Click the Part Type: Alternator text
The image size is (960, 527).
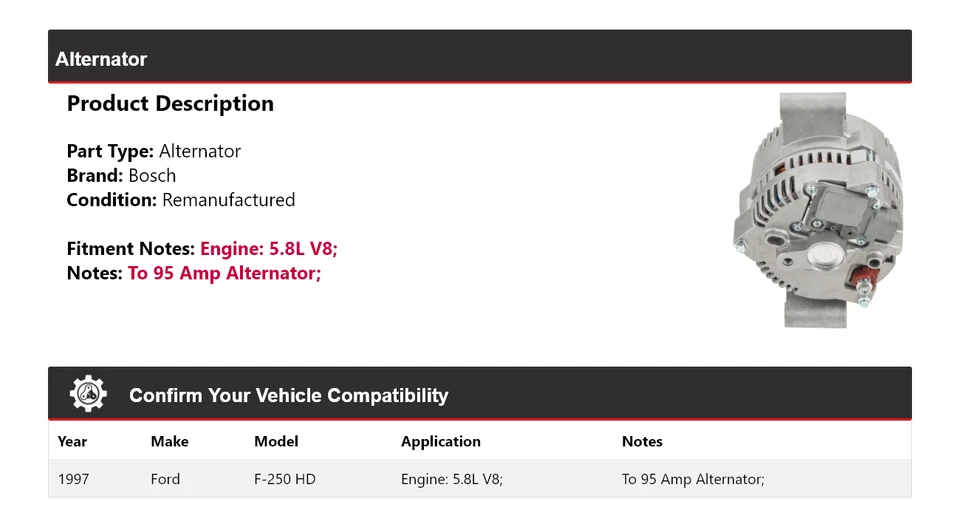click(x=153, y=152)
